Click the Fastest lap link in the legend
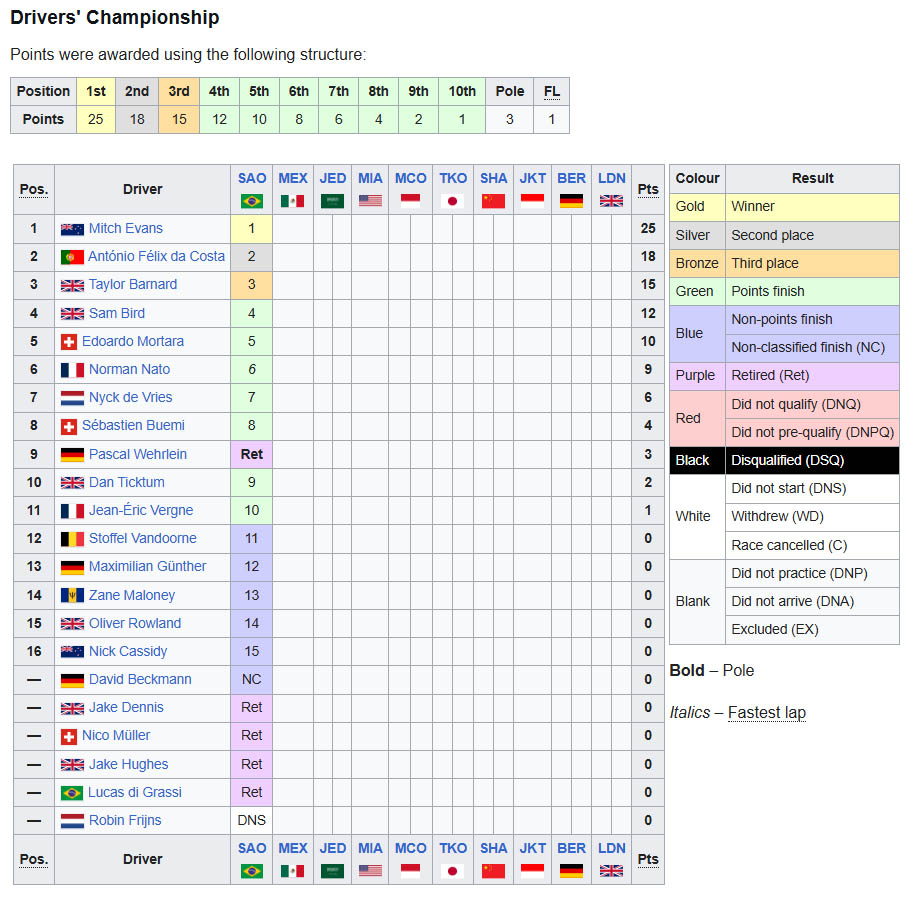Screen dimensions: 921x902 [x=767, y=712]
